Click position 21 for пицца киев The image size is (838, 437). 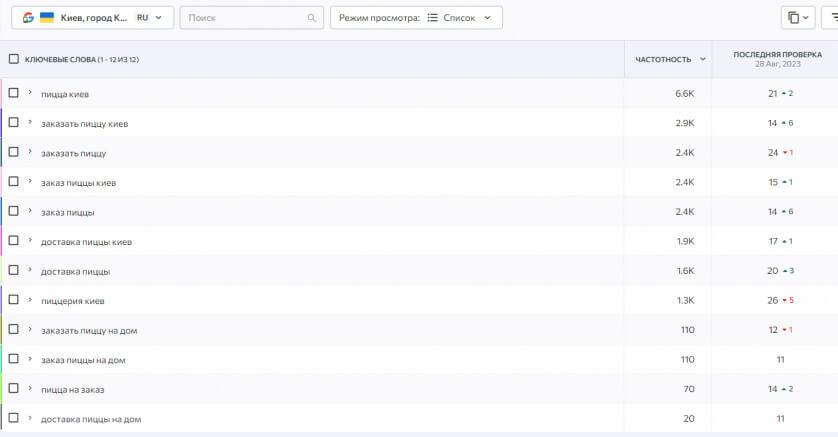tap(773, 93)
